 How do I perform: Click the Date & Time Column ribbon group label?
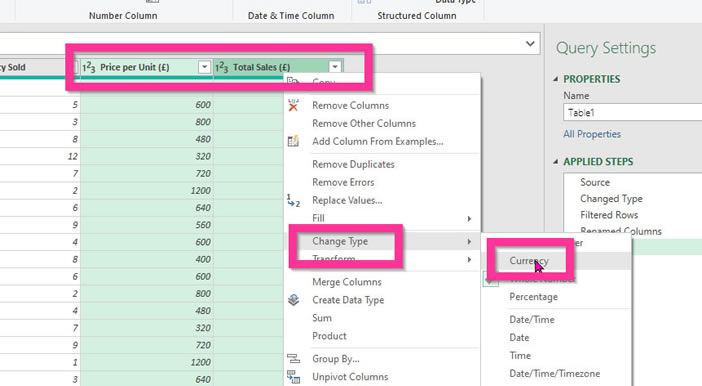point(291,16)
